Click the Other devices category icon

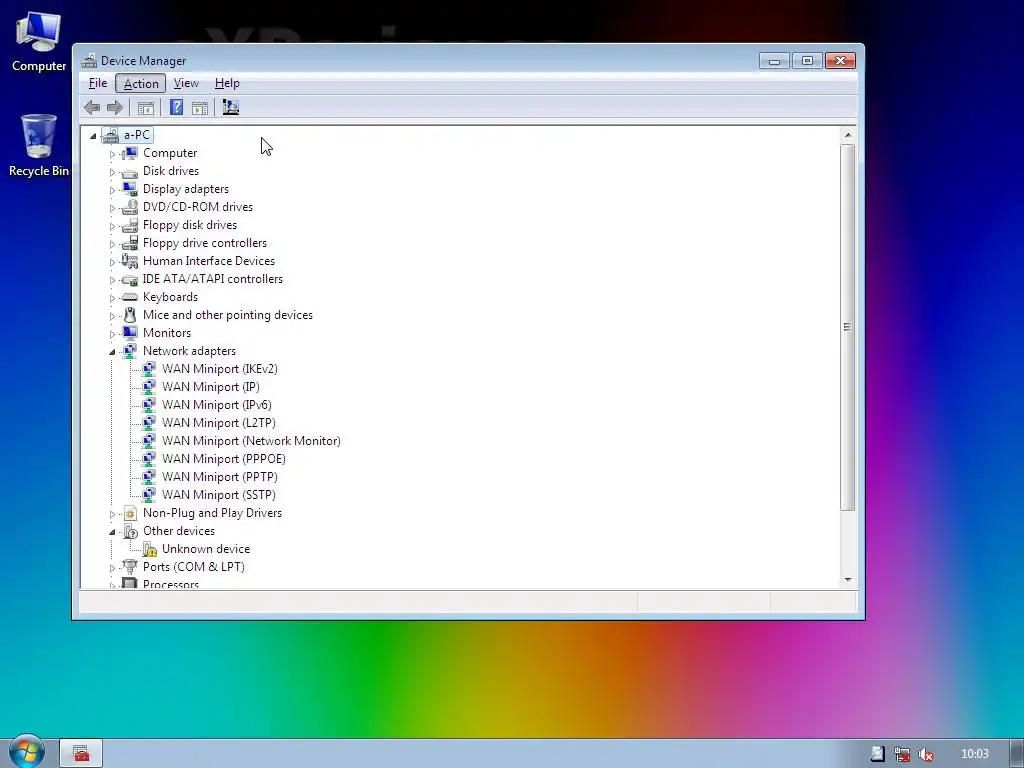click(130, 531)
